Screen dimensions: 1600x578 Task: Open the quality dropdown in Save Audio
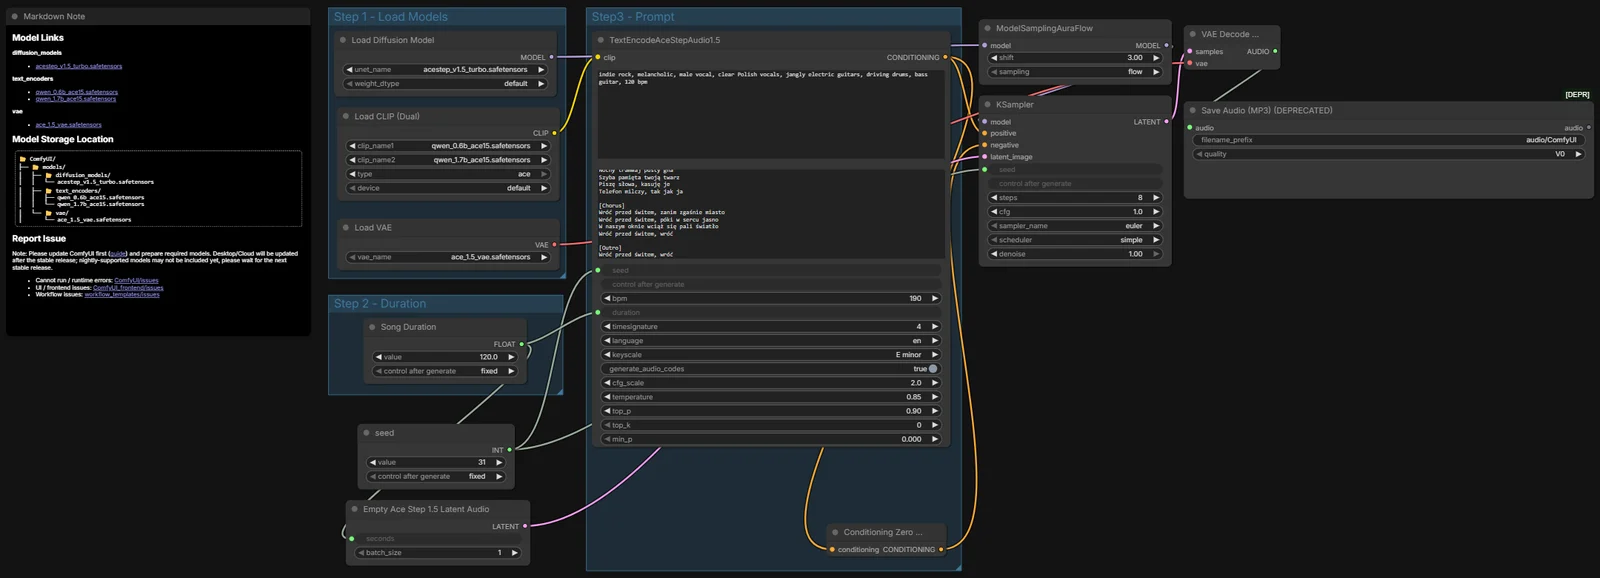click(1389, 154)
